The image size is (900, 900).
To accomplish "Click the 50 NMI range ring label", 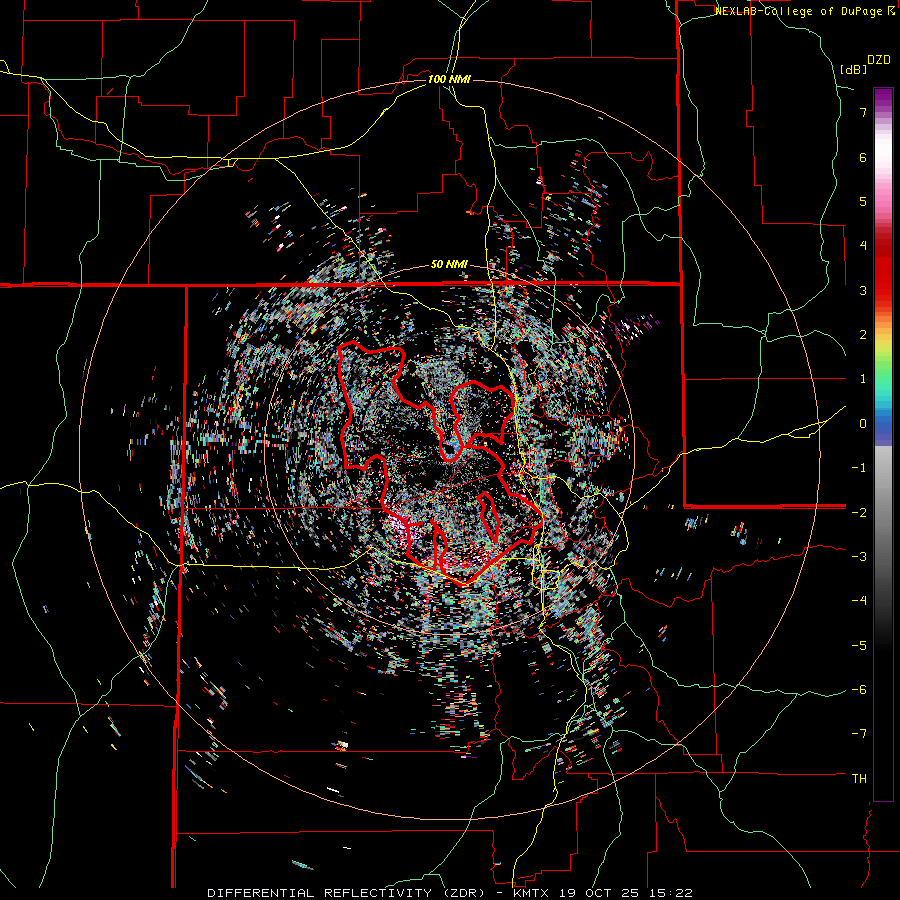I will tap(449, 265).
